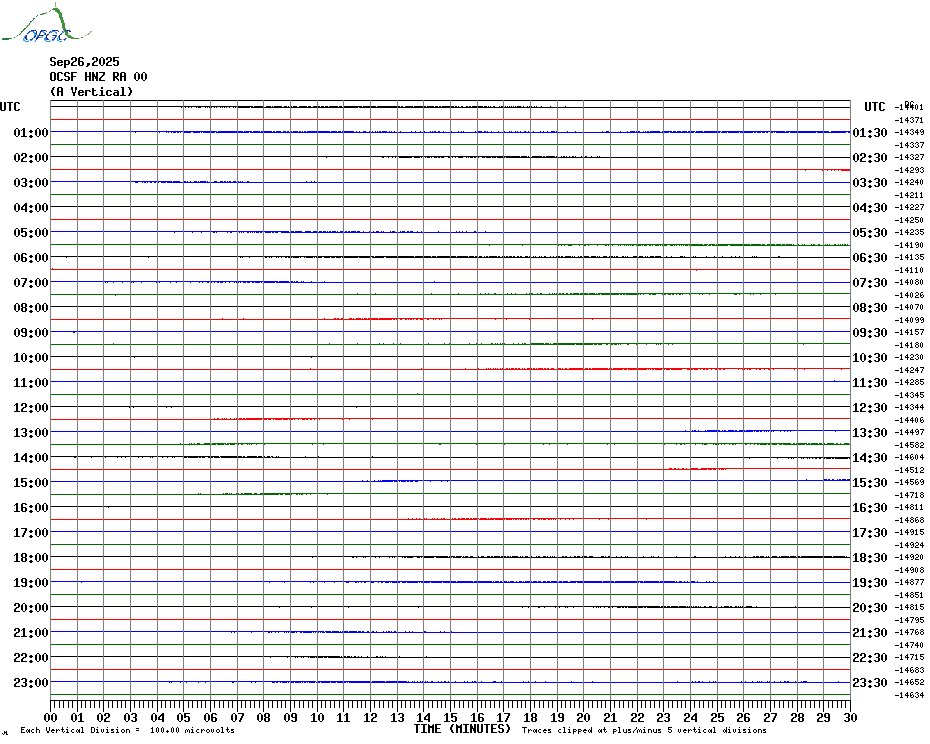Click the Each Vertical Division scale note
Image resolution: width=930 pixels, height=744 pixels.
[x=128, y=730]
